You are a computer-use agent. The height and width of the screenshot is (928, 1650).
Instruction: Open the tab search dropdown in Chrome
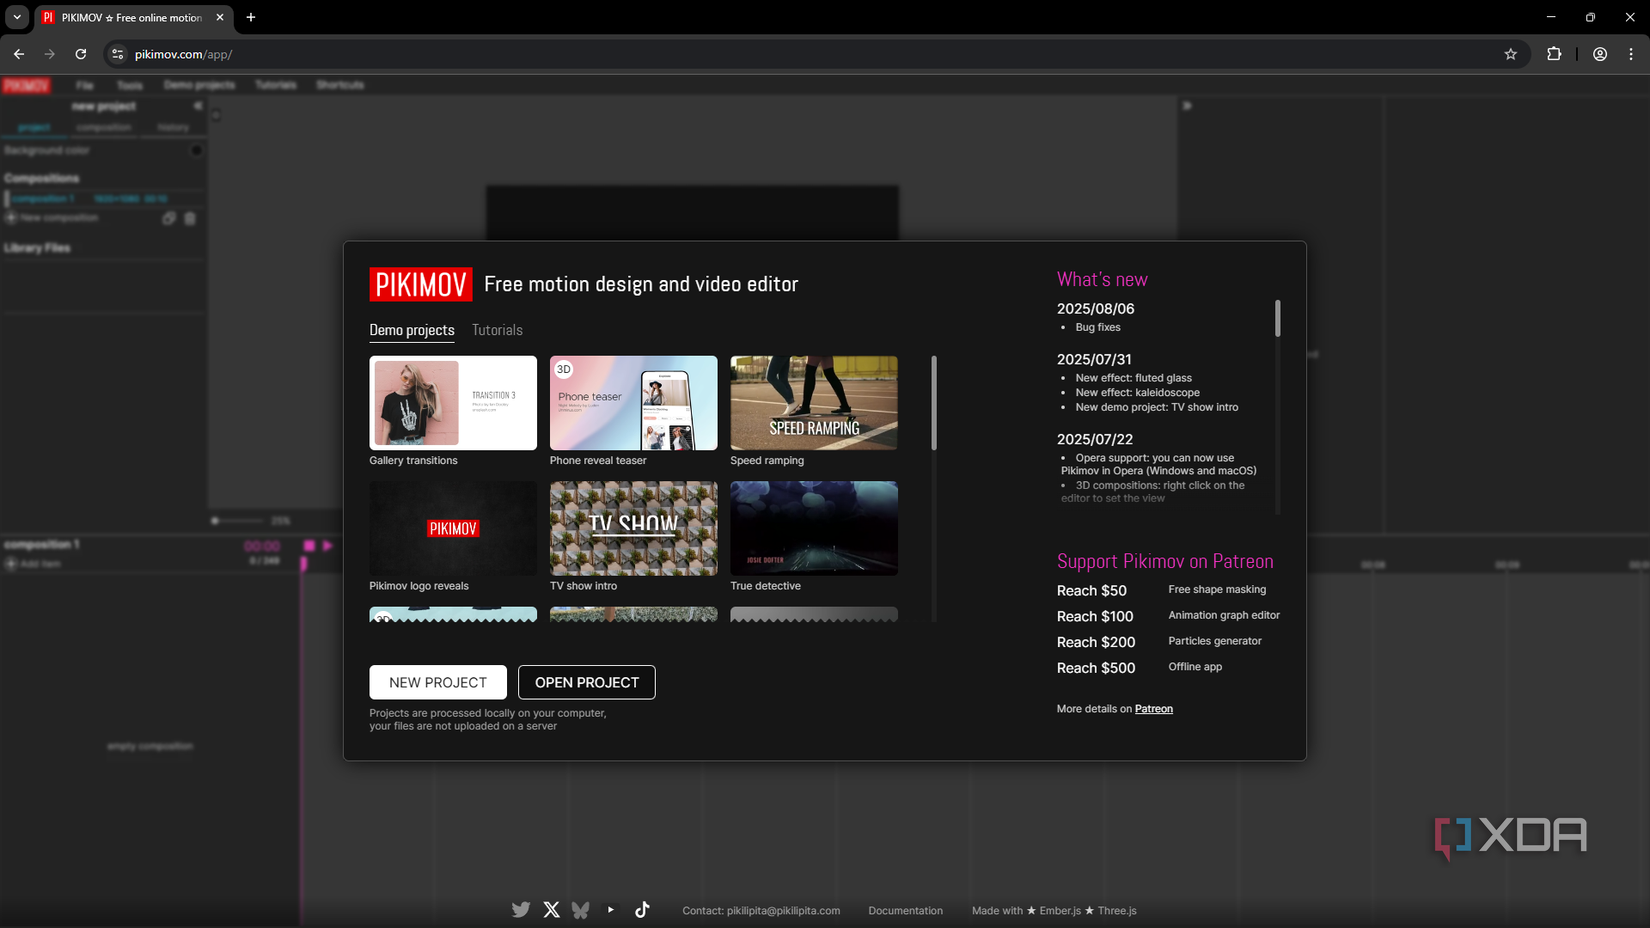(x=17, y=17)
